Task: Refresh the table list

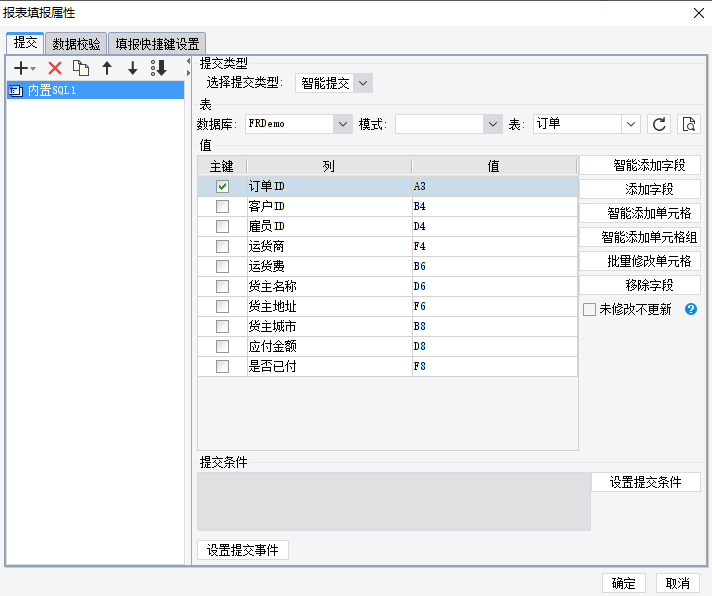Action: coord(659,124)
